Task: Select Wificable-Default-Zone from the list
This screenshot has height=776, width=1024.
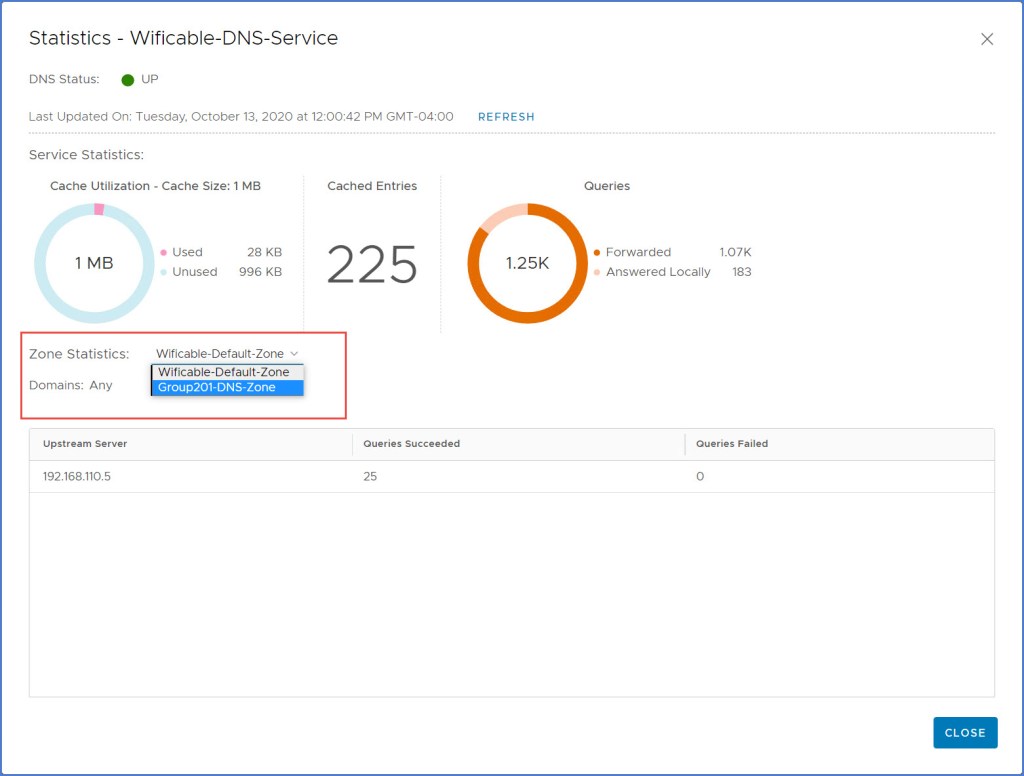Action: (224, 372)
